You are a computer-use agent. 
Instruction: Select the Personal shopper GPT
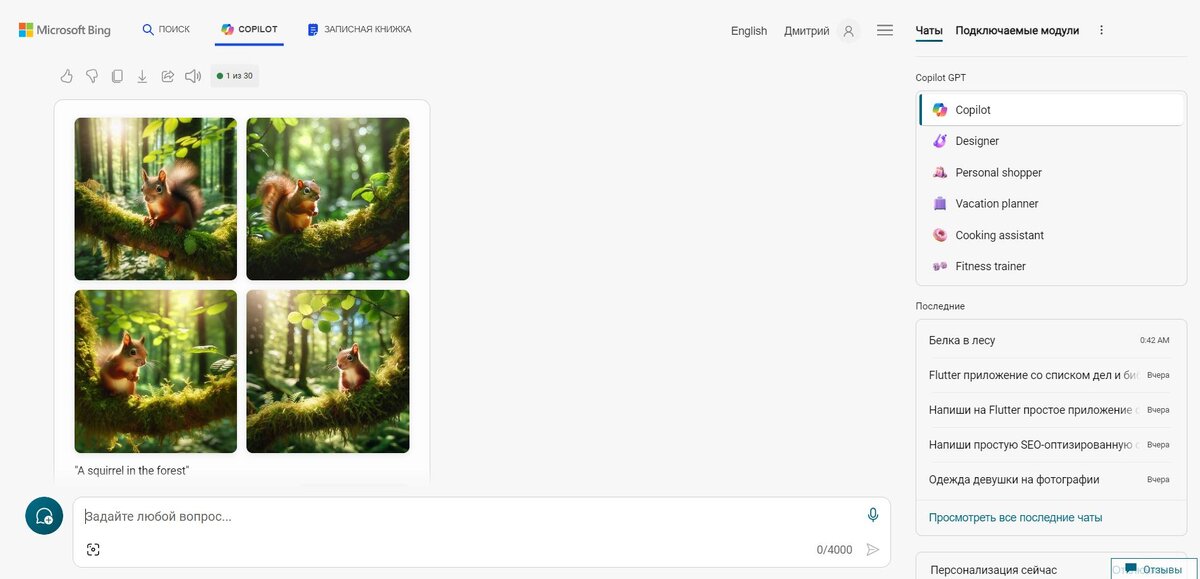tap(1052, 172)
